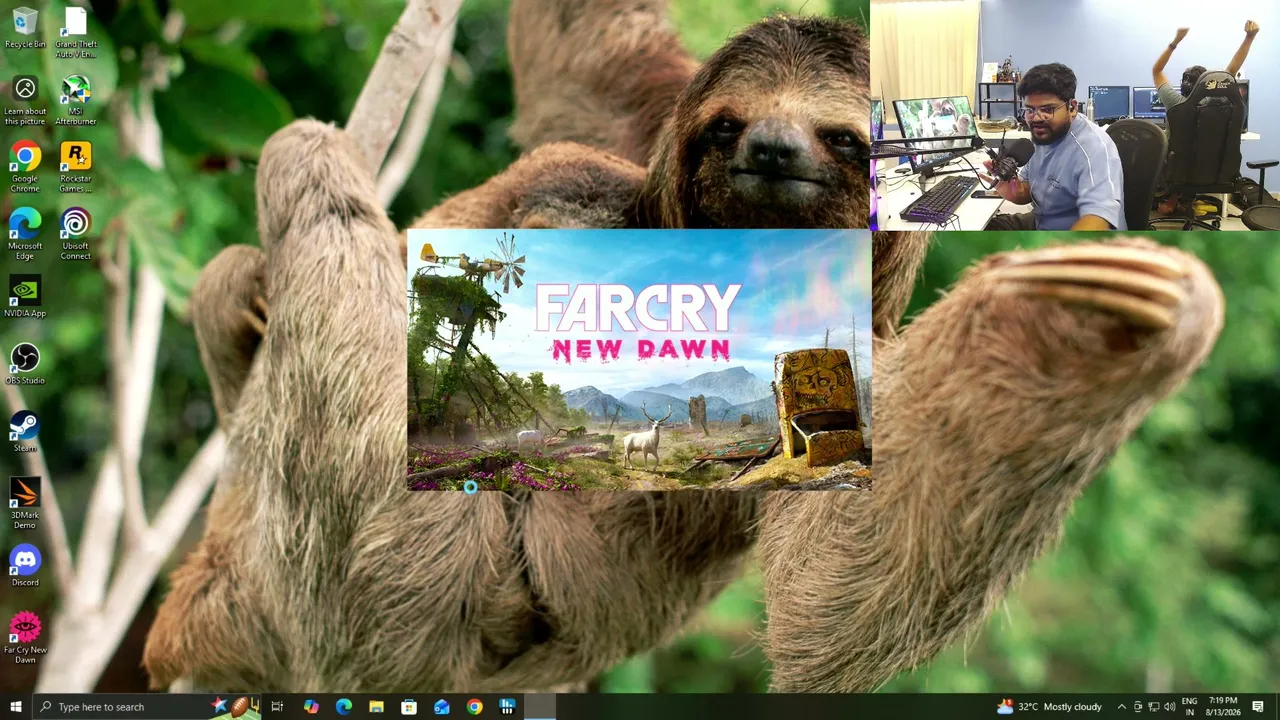Select the OBS Studio desktop icon
Viewport: 1280px width, 720px height.
[25, 364]
